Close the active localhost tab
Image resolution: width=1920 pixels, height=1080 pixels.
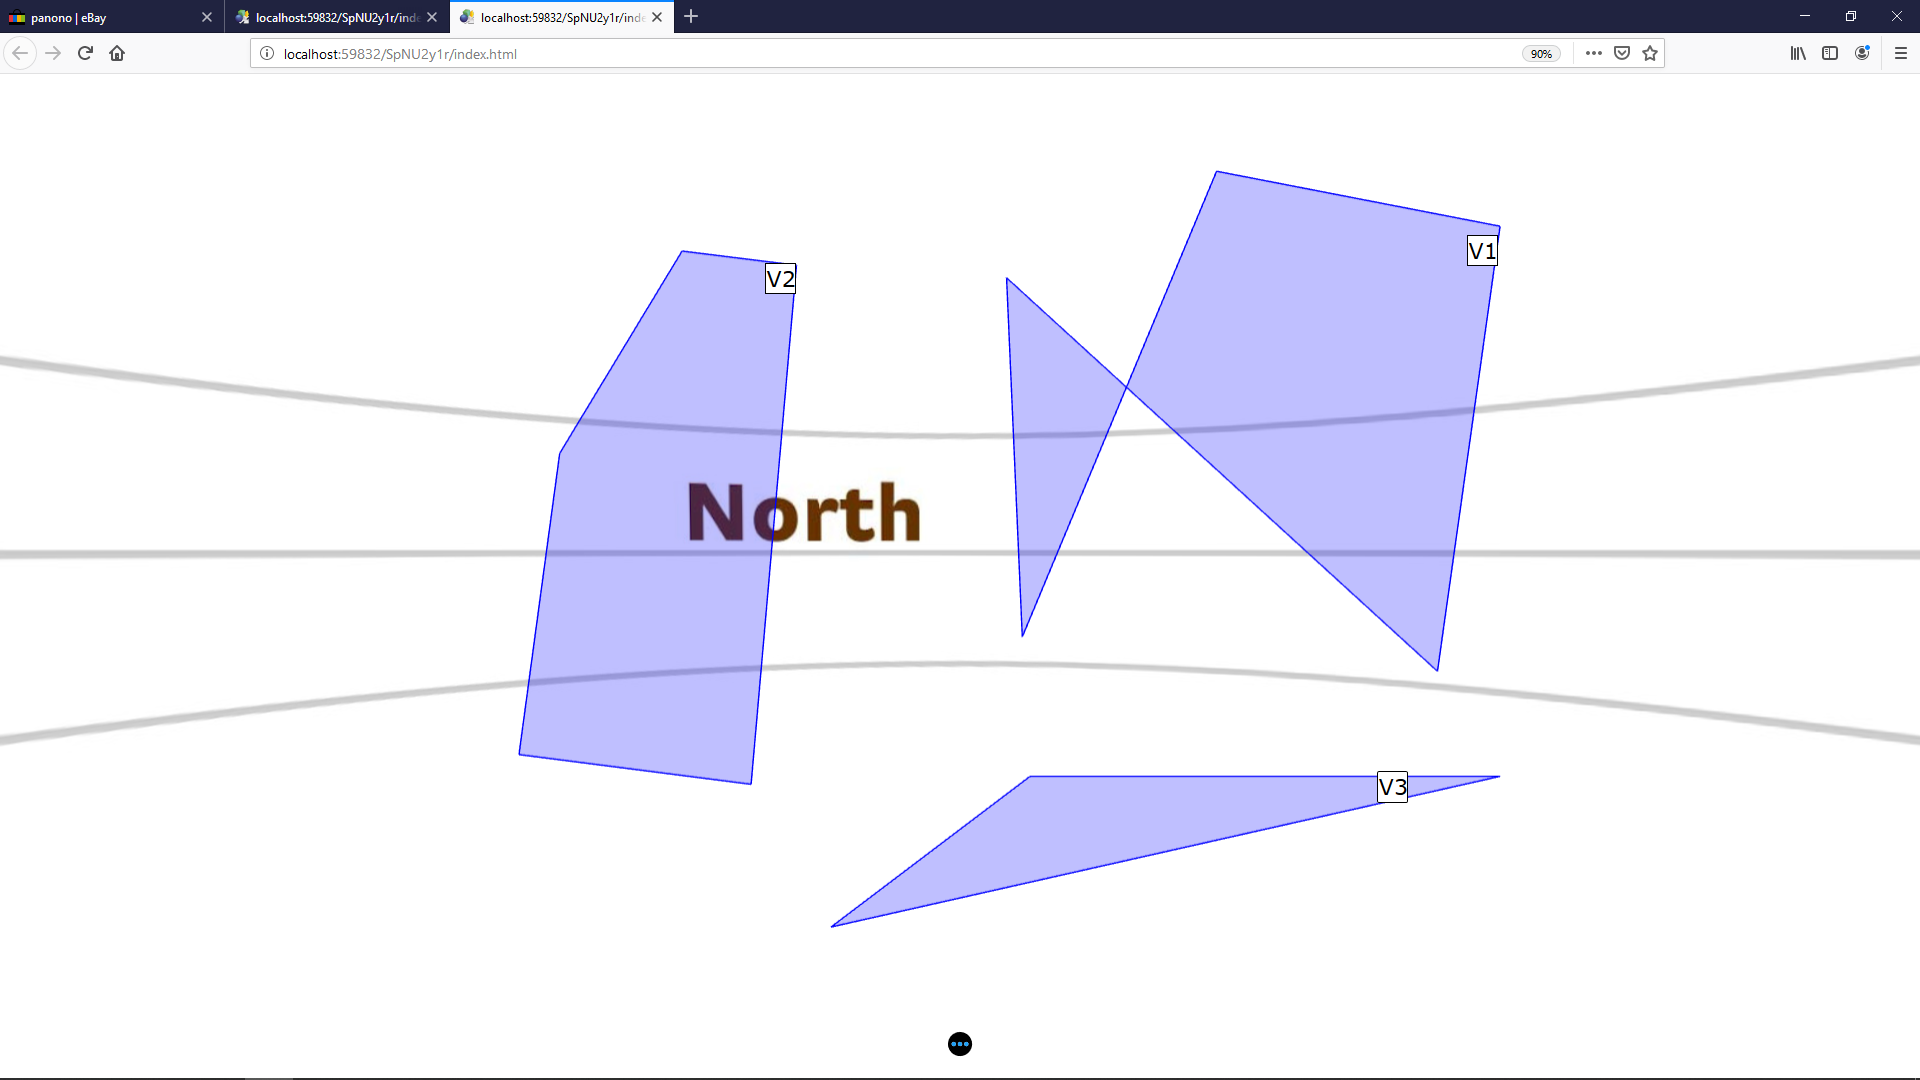pos(657,17)
